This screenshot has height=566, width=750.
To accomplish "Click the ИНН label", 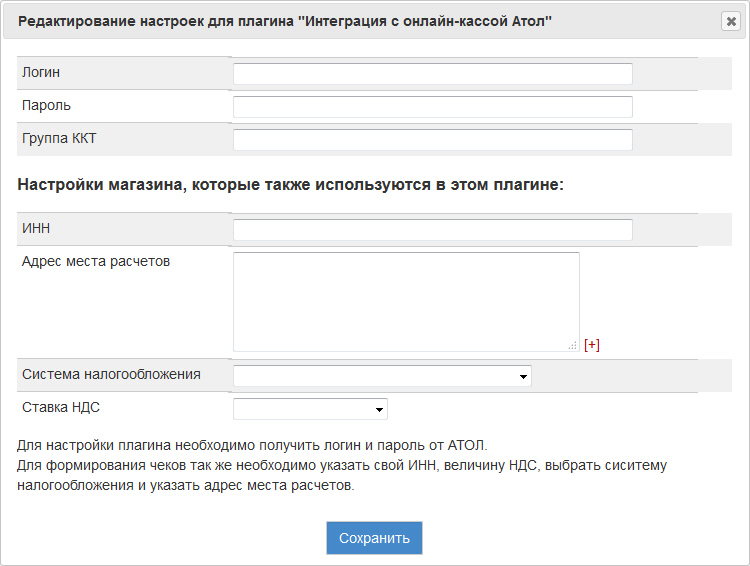I will tap(36, 228).
